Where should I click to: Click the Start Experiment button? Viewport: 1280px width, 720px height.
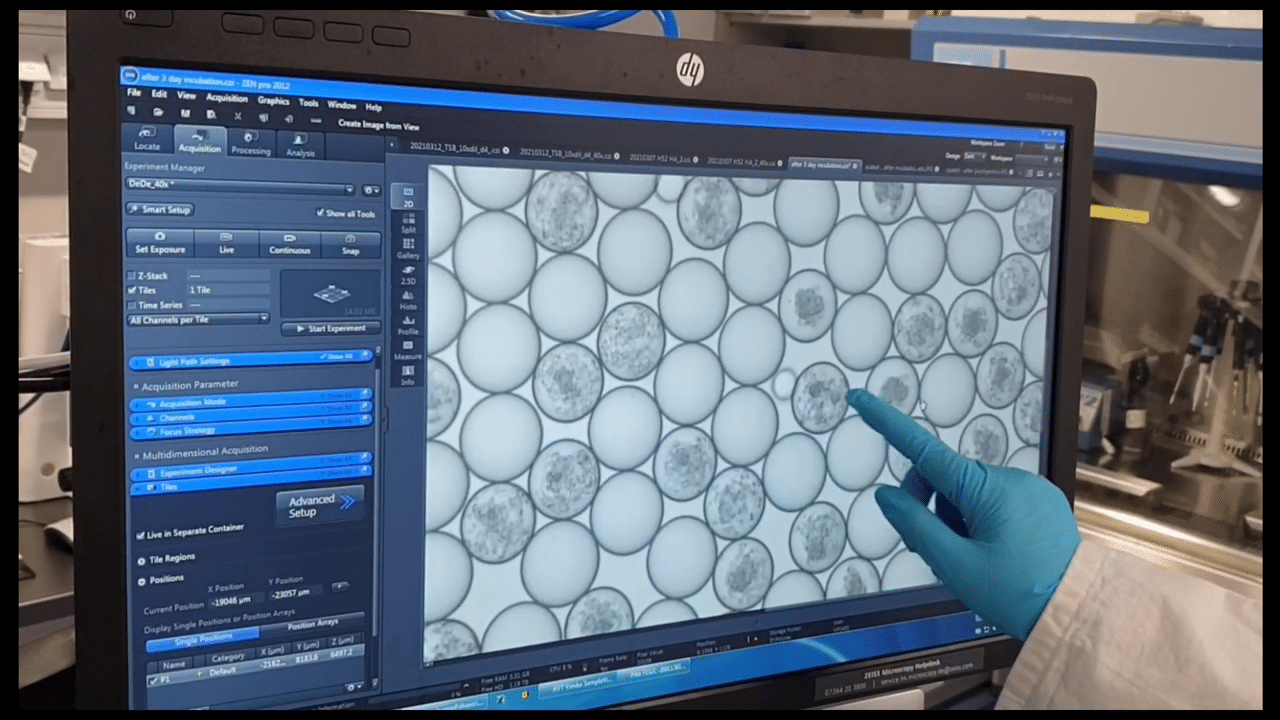coord(330,328)
